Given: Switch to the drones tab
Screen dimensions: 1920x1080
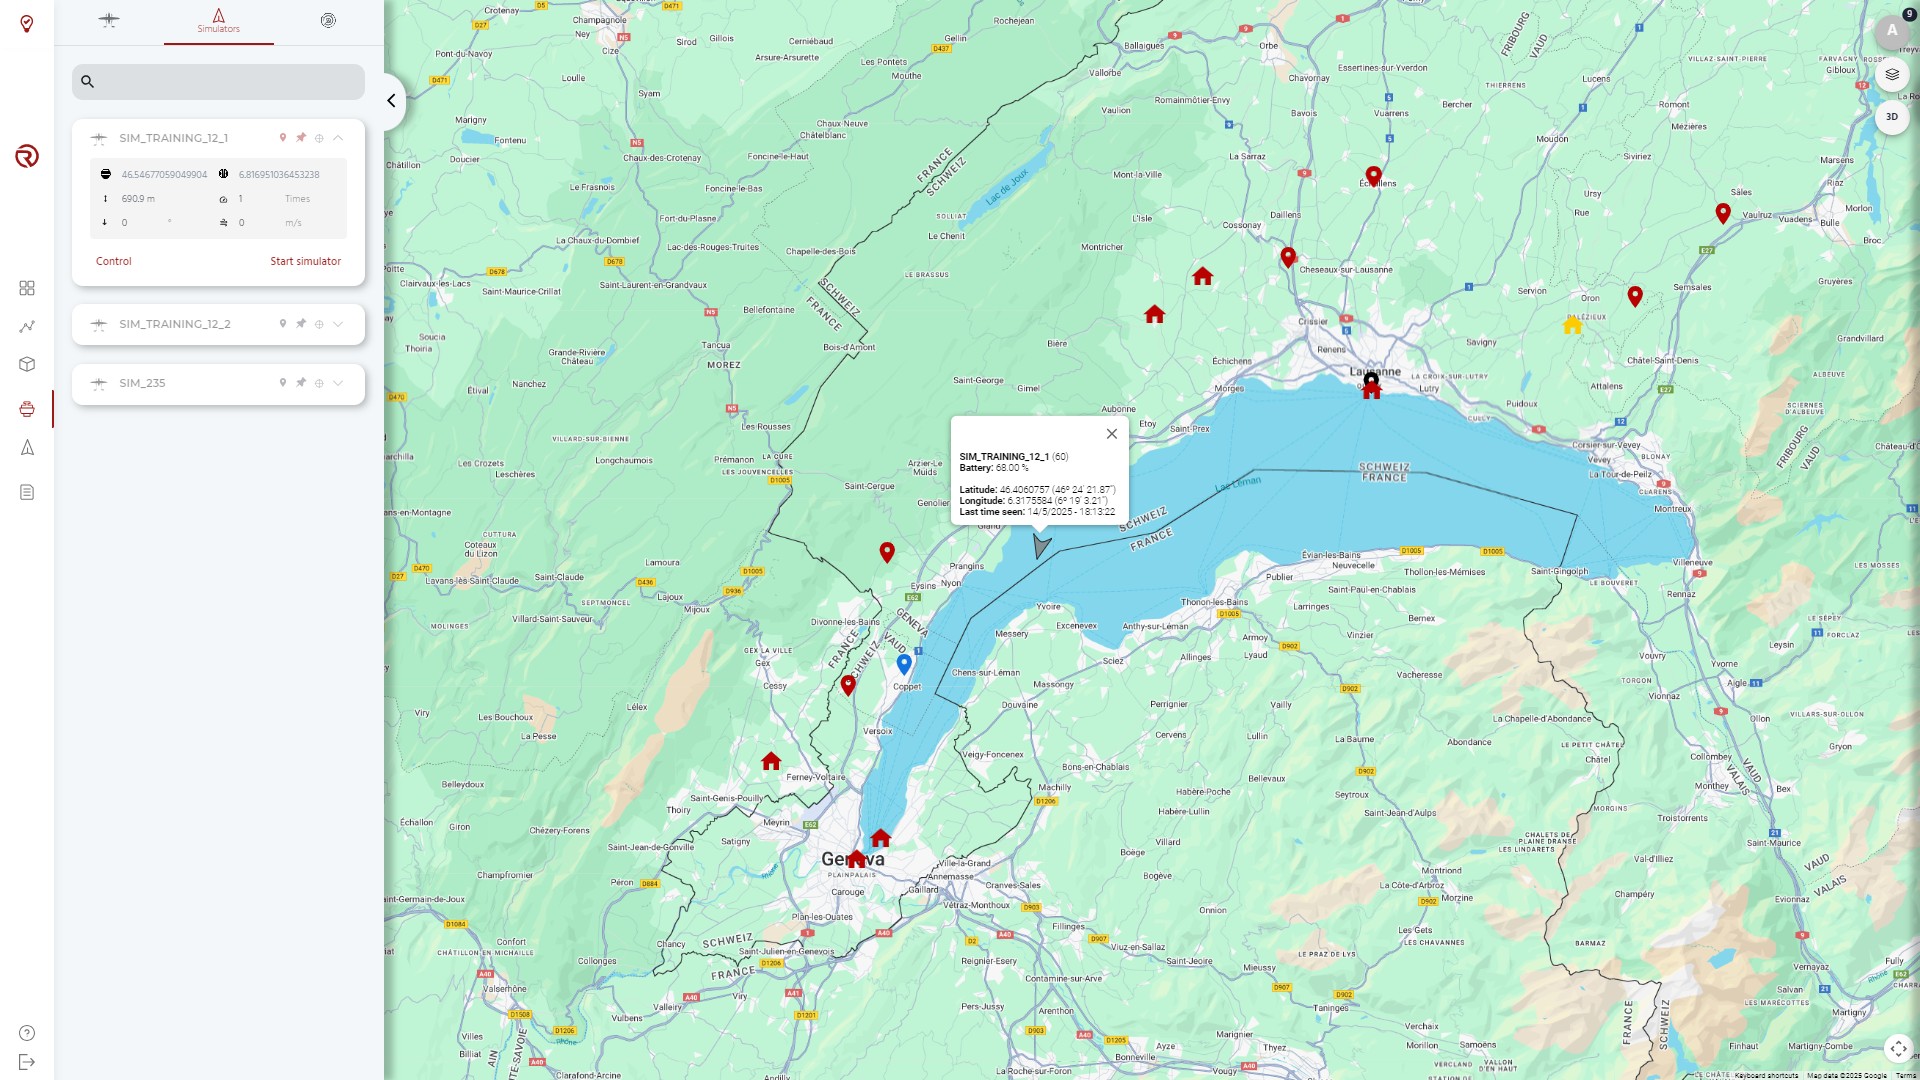Looking at the screenshot, I should pyautogui.click(x=109, y=20).
